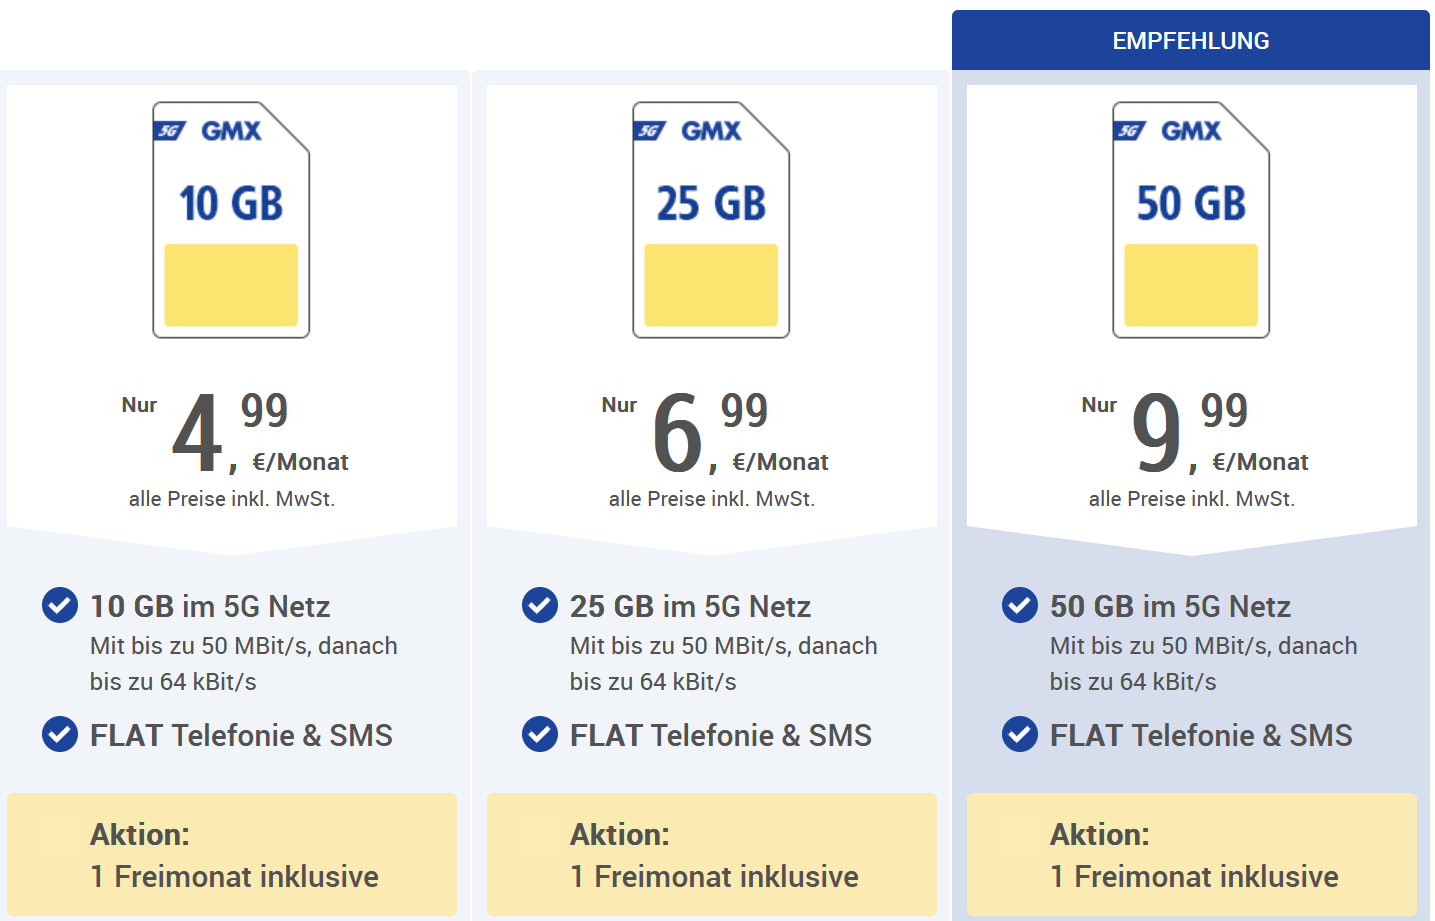Click the yellow chip on 25 GB SIM
The image size is (1435, 921).
tap(711, 285)
